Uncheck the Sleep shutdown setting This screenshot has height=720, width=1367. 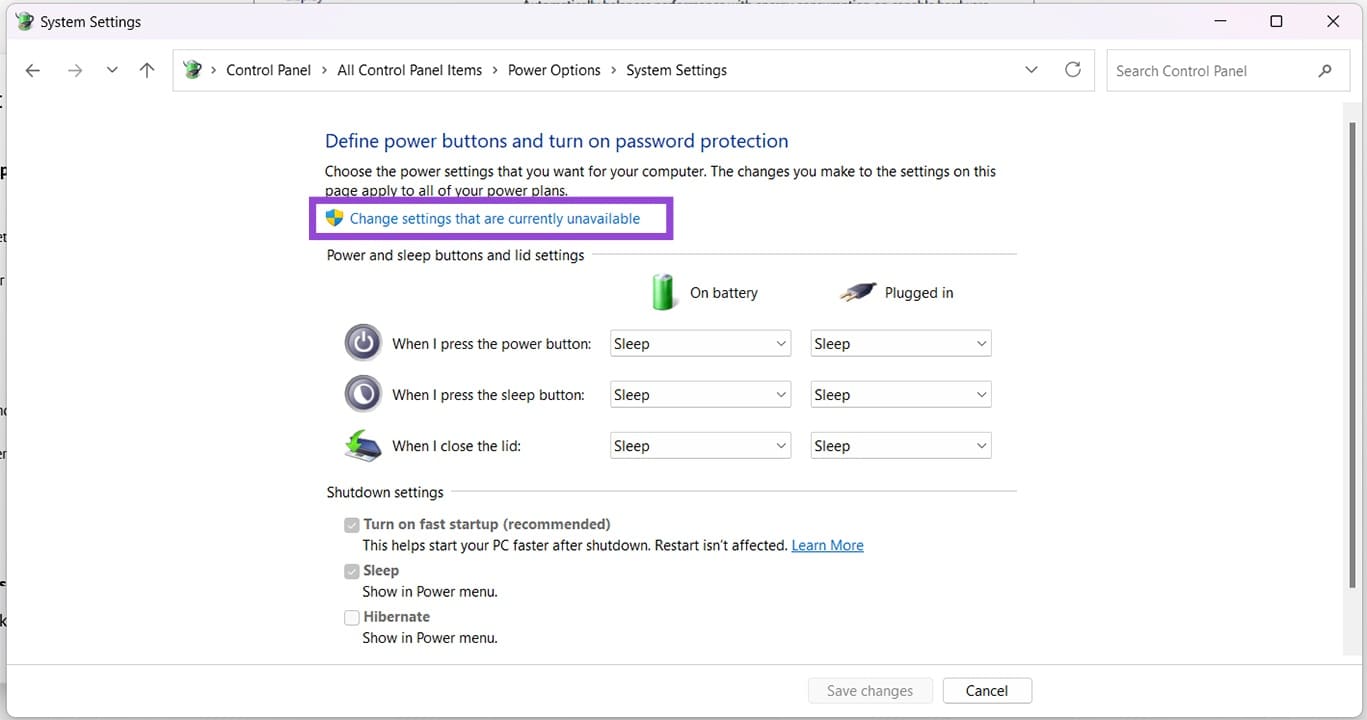pos(351,571)
